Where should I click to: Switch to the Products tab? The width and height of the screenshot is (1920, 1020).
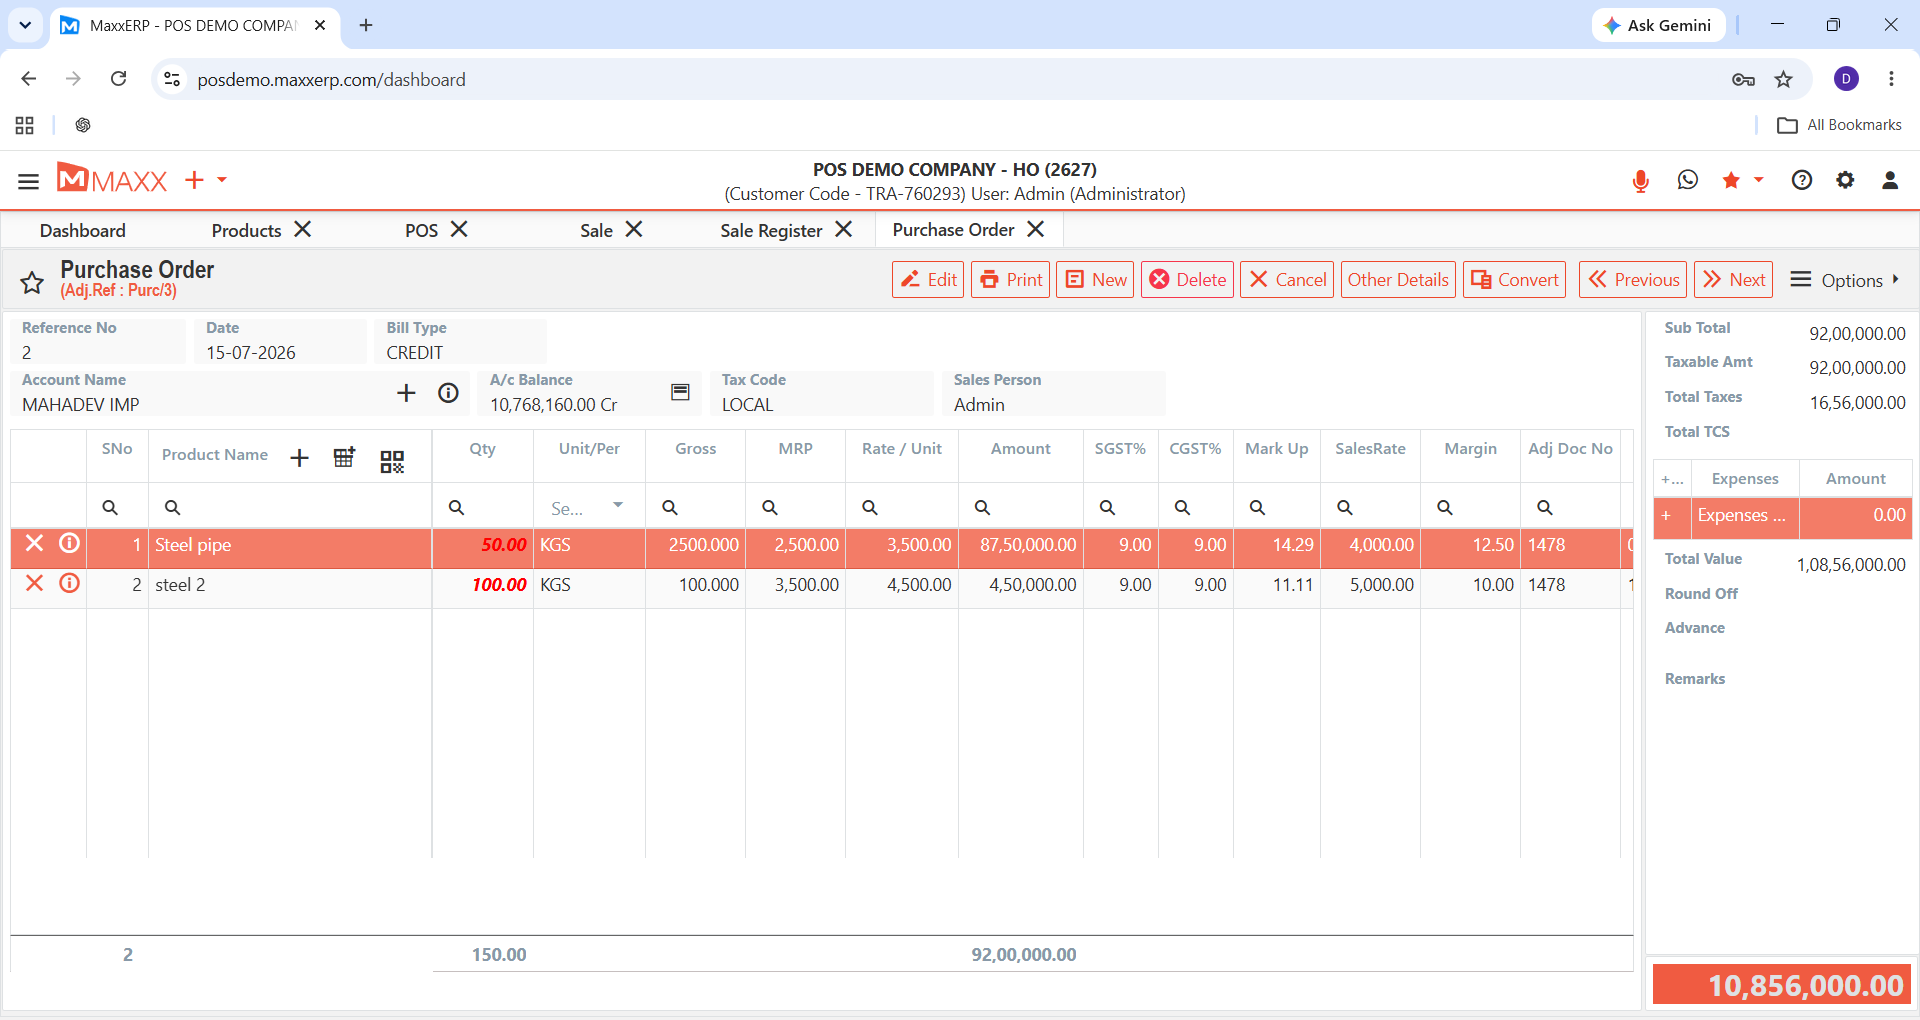point(246,231)
